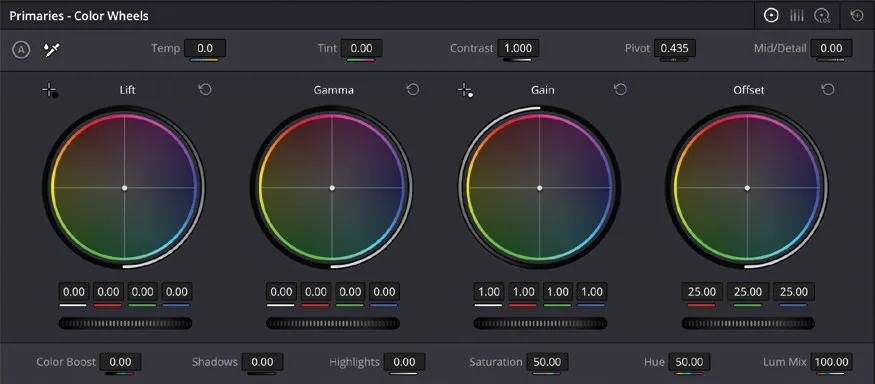Click the Offset wheel label
Screen dimensions: 875x384
(x=748, y=90)
